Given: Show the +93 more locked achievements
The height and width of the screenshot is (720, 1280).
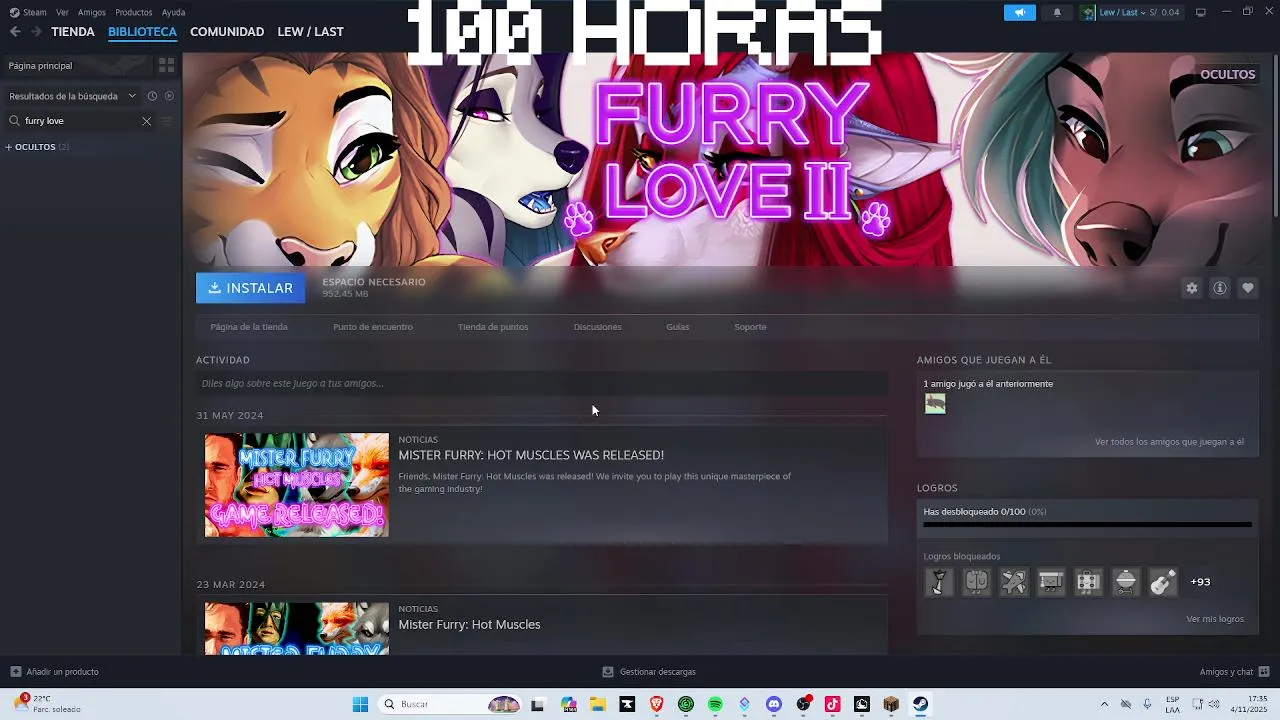Looking at the screenshot, I should 1200,582.
